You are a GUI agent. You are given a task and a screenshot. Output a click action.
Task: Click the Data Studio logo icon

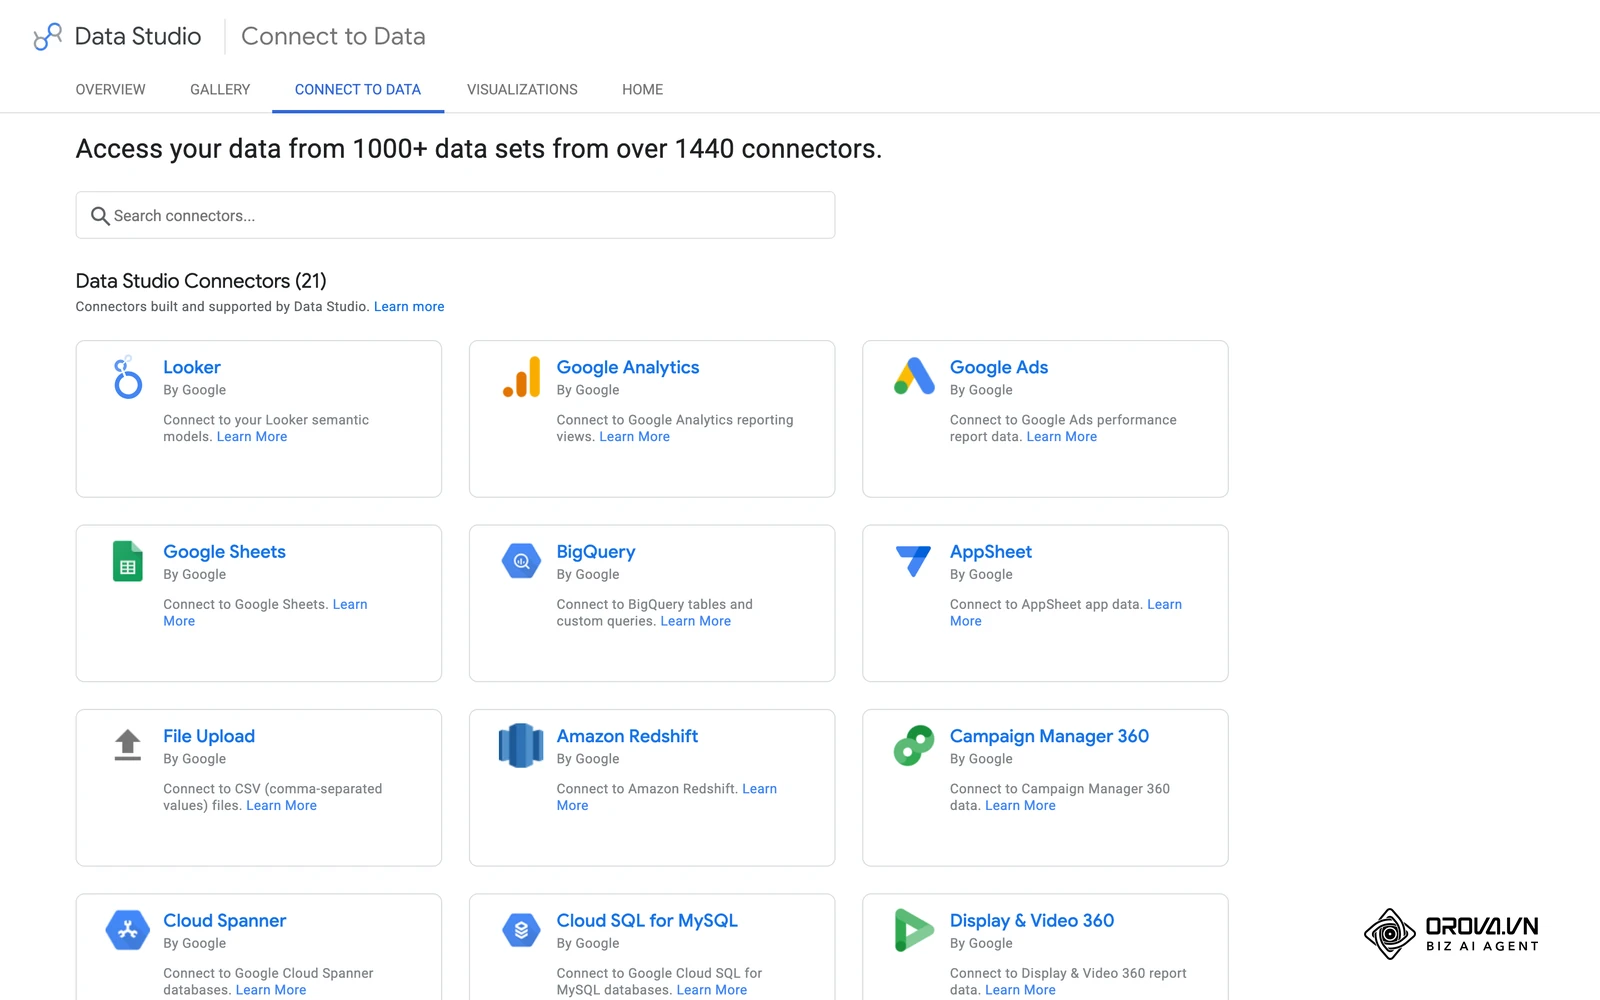tap(47, 37)
